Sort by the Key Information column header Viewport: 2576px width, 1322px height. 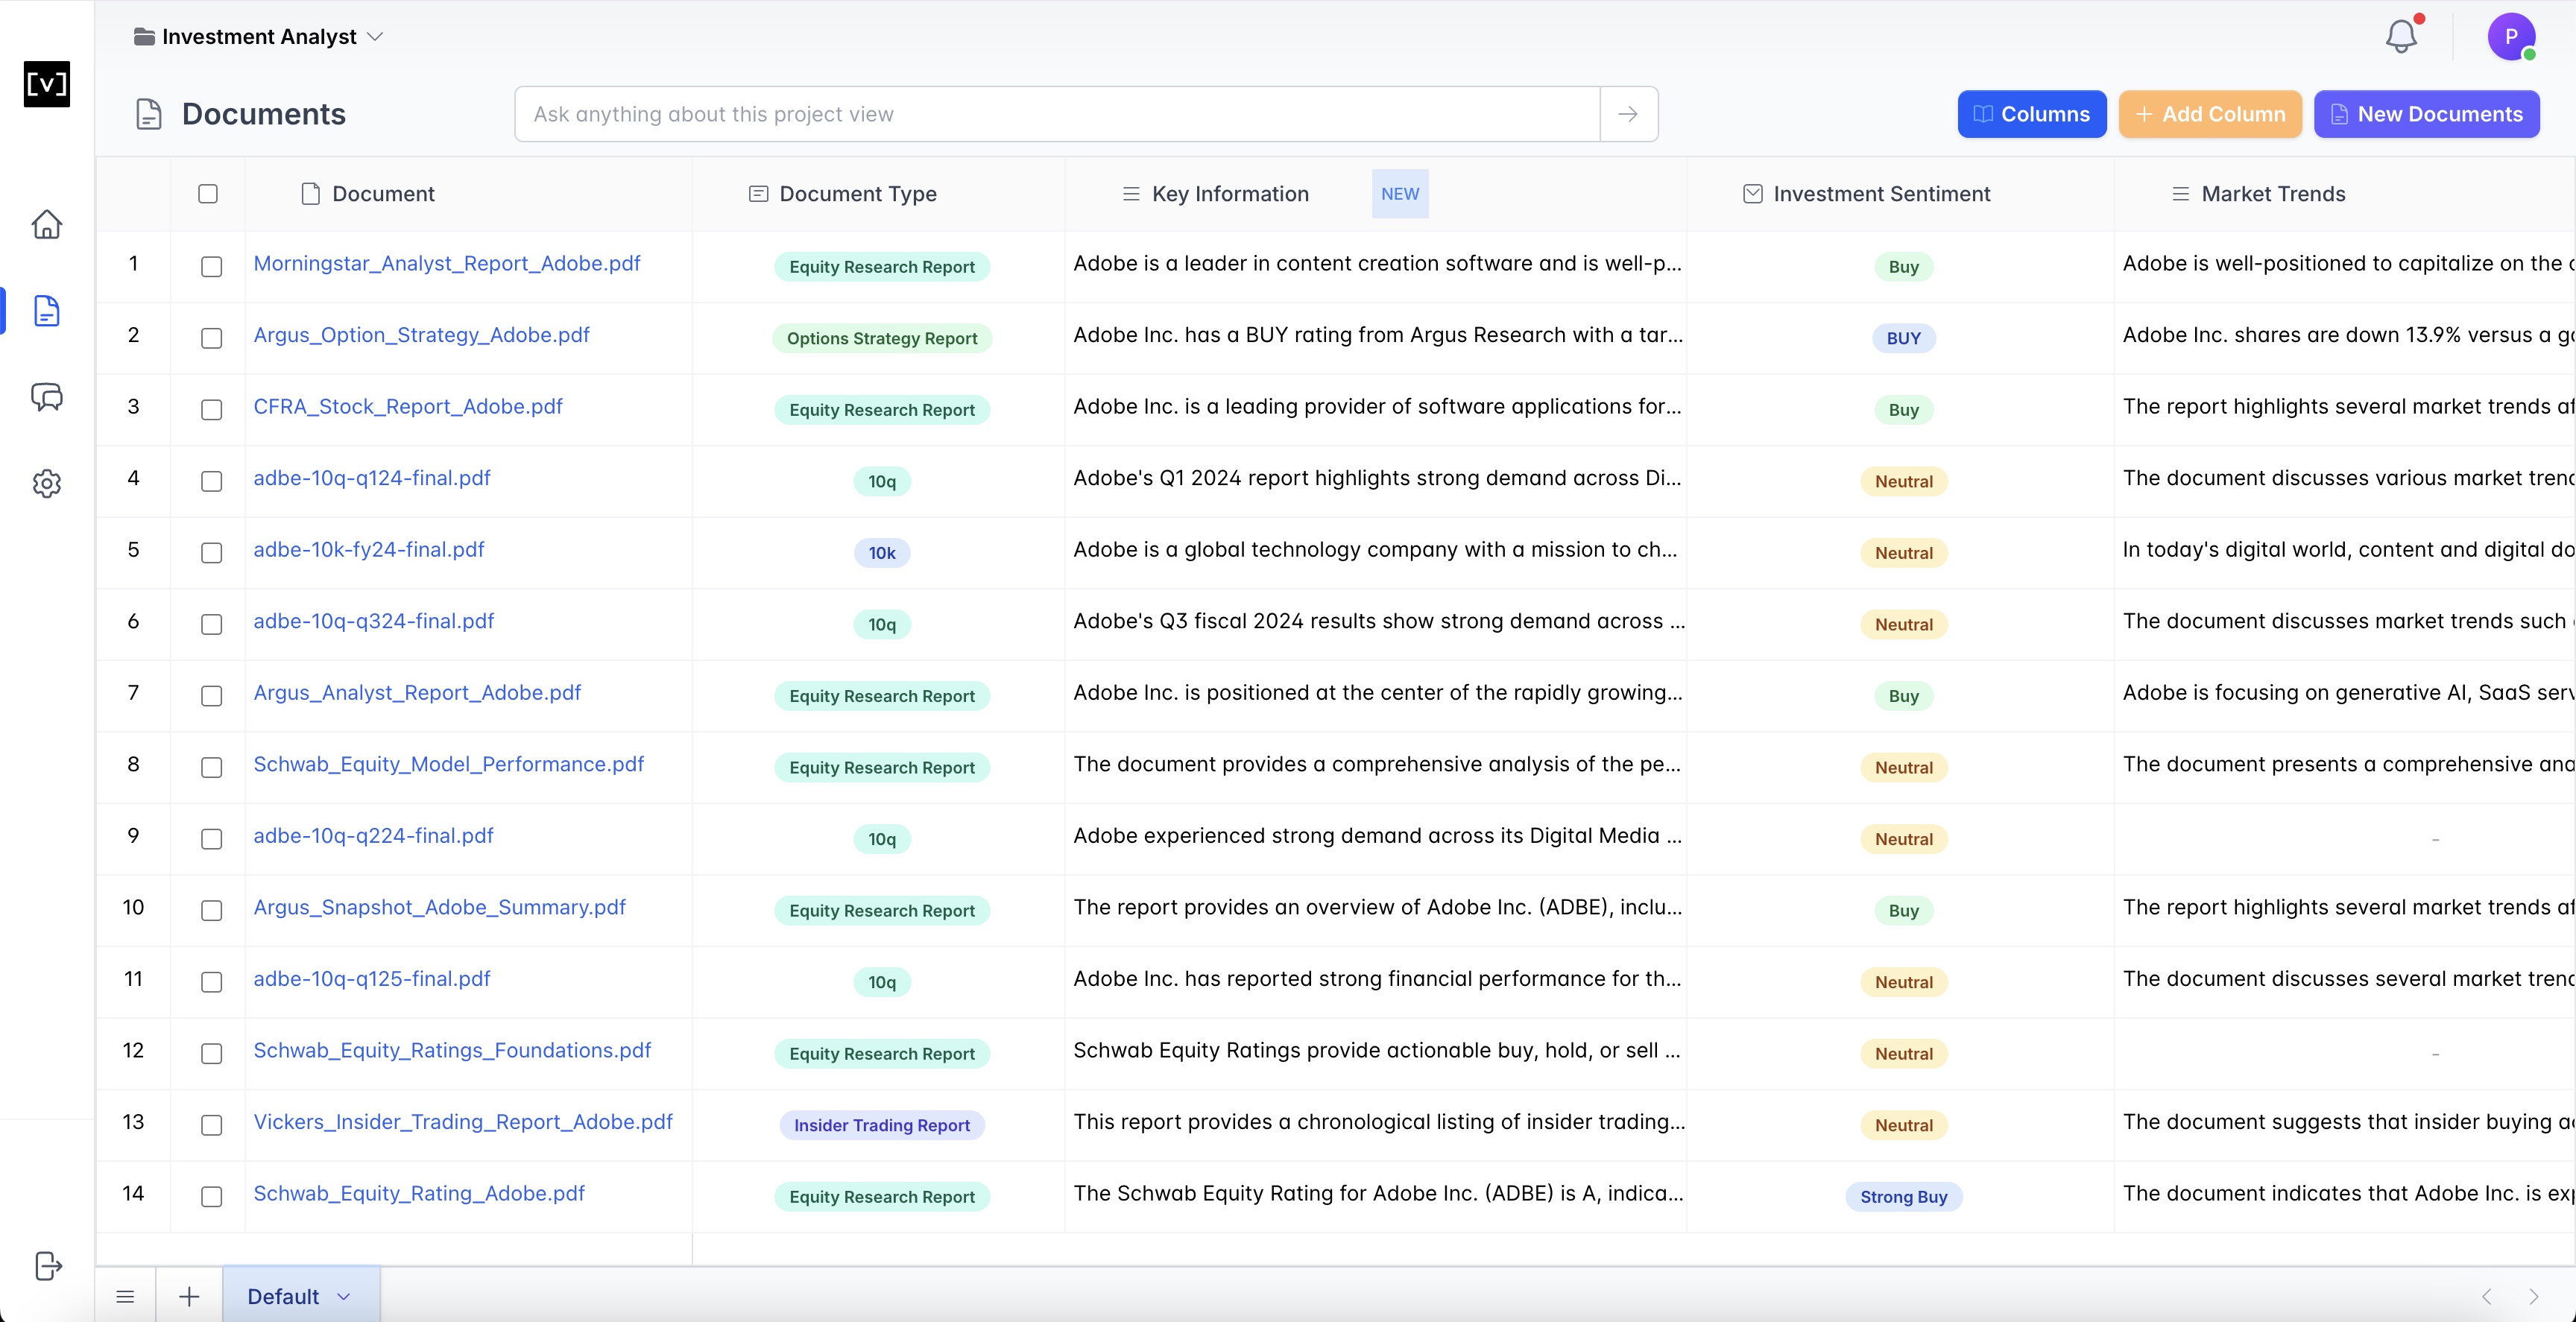click(x=1230, y=194)
